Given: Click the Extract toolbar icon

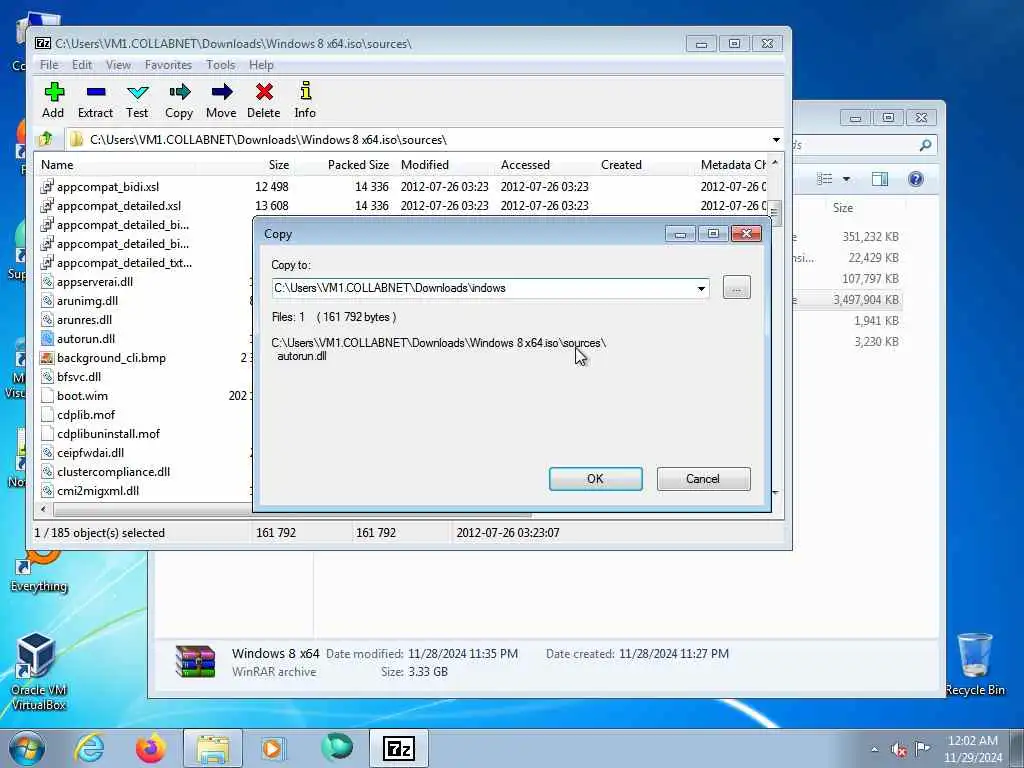Looking at the screenshot, I should [95, 100].
